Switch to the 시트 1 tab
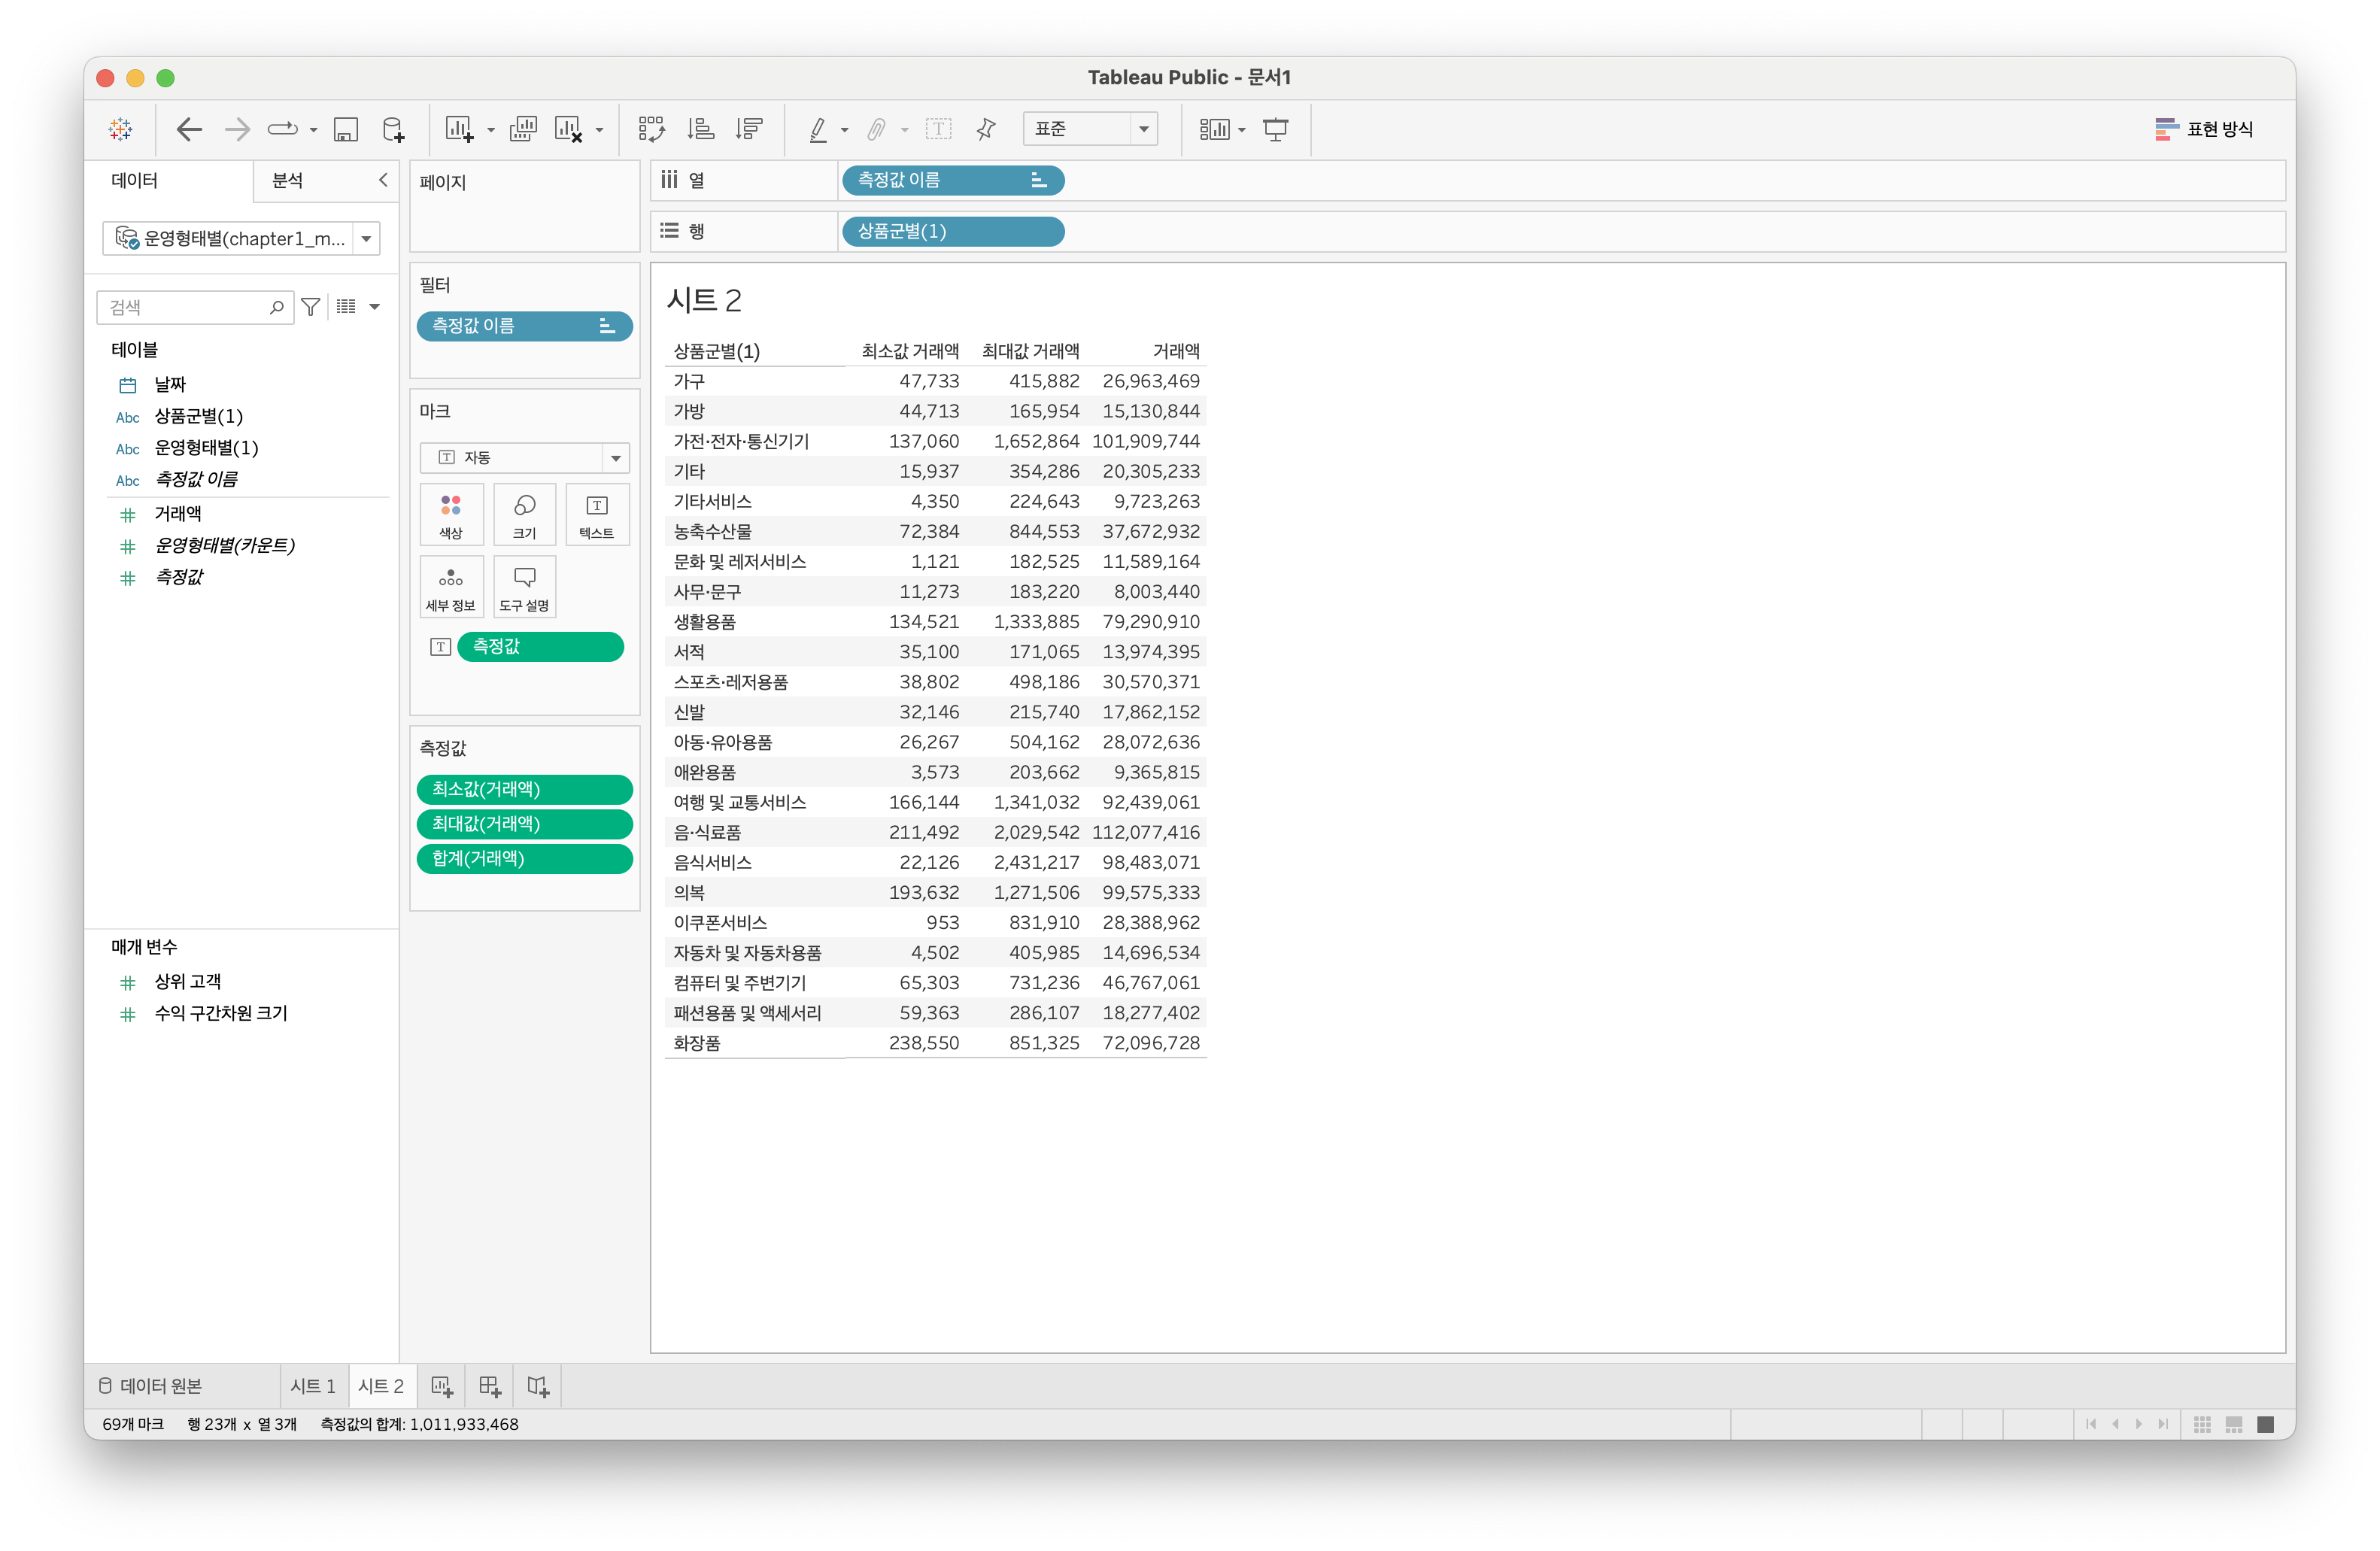The width and height of the screenshot is (2380, 1551). click(313, 1386)
